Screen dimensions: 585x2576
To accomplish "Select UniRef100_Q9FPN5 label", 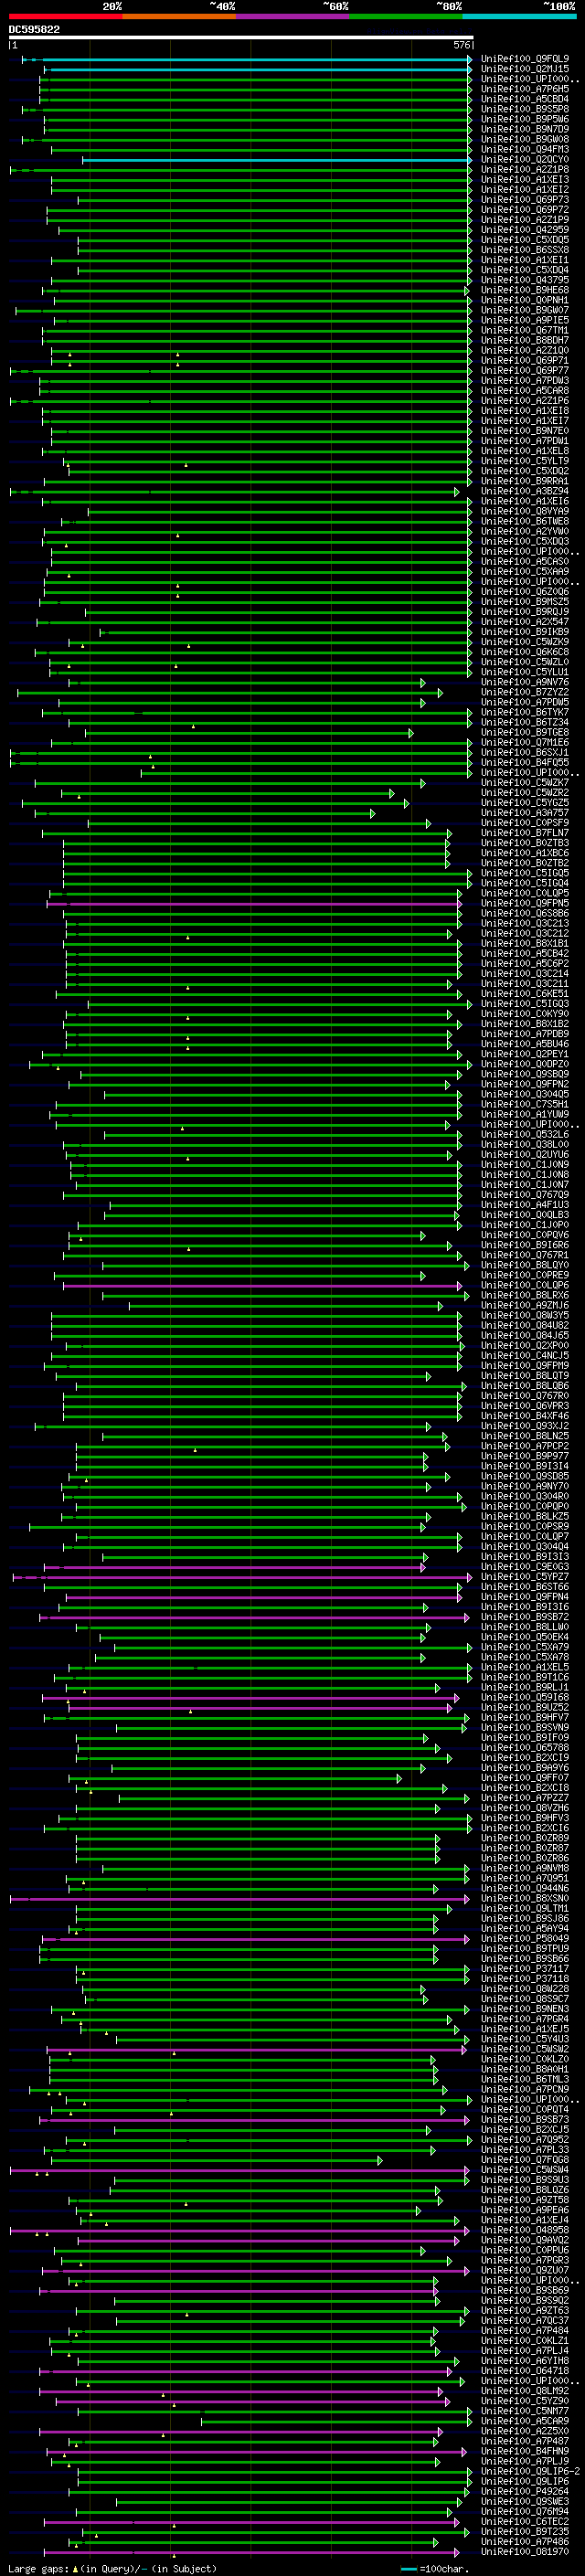I will (x=525, y=903).
